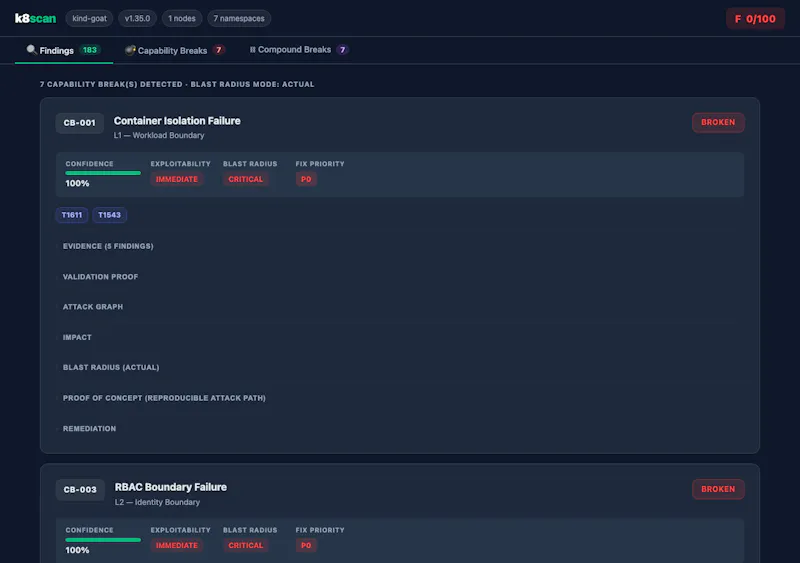
Task: Click the kind-goat cluster chip
Action: [x=89, y=18]
